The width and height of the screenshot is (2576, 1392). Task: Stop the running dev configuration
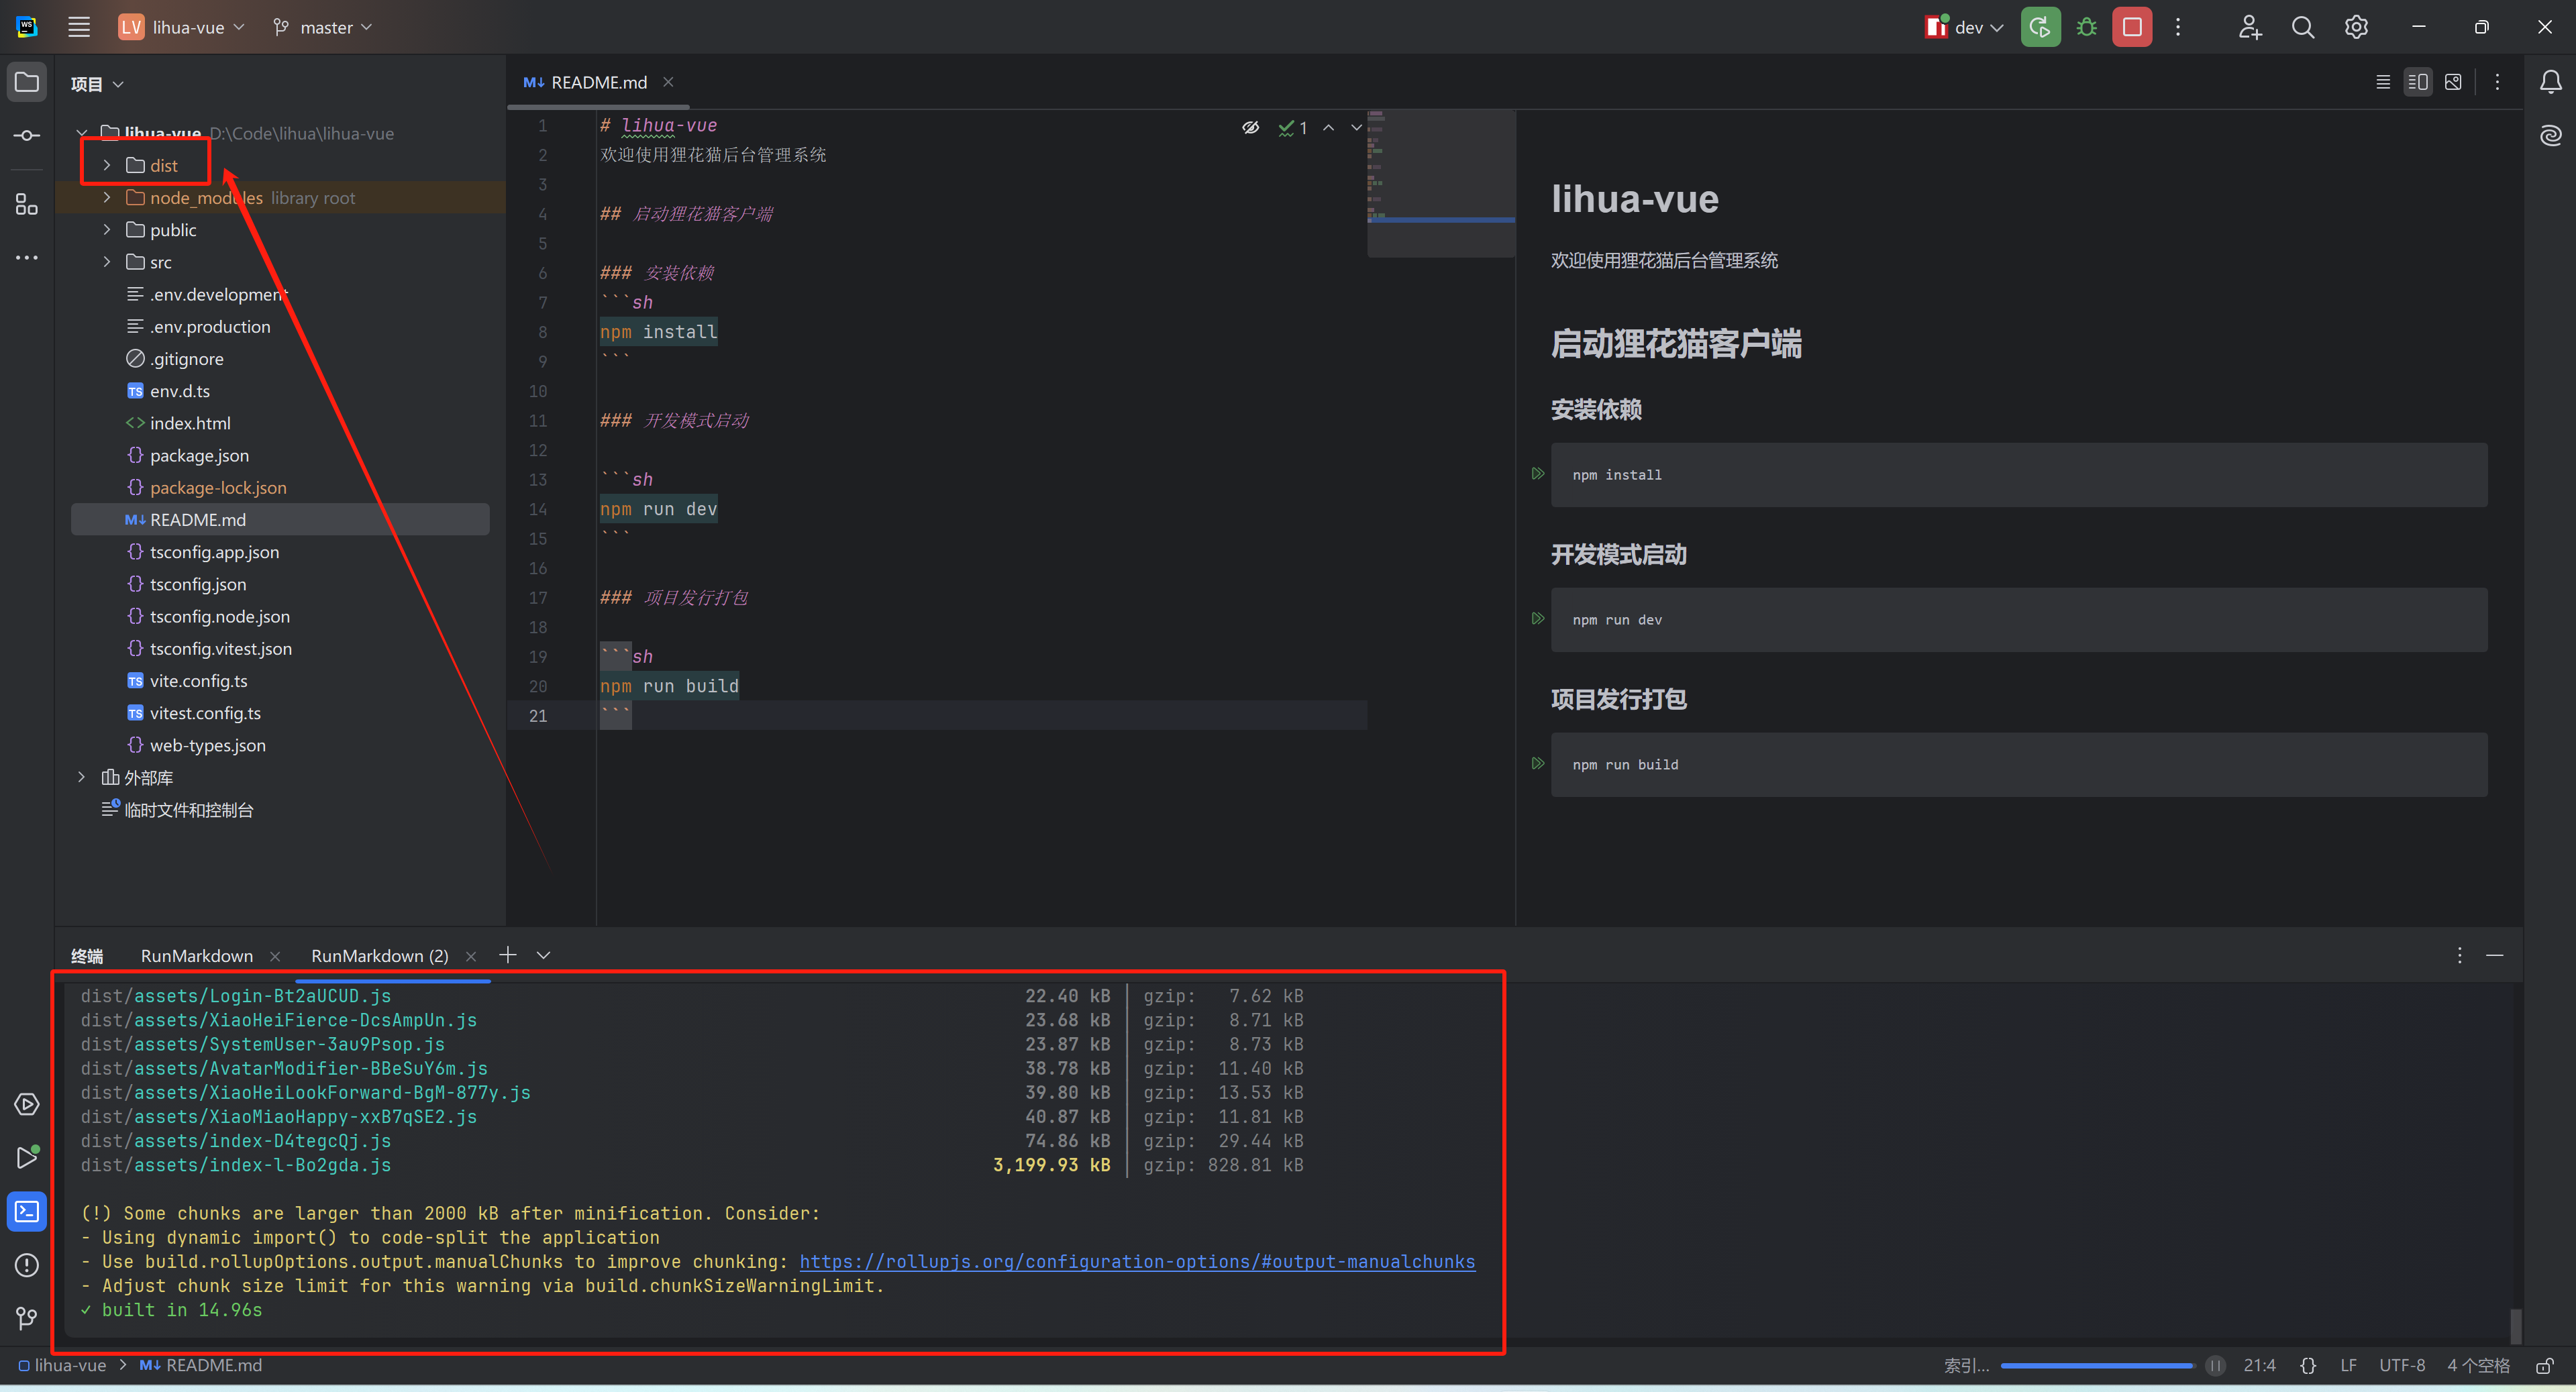pos(2131,27)
